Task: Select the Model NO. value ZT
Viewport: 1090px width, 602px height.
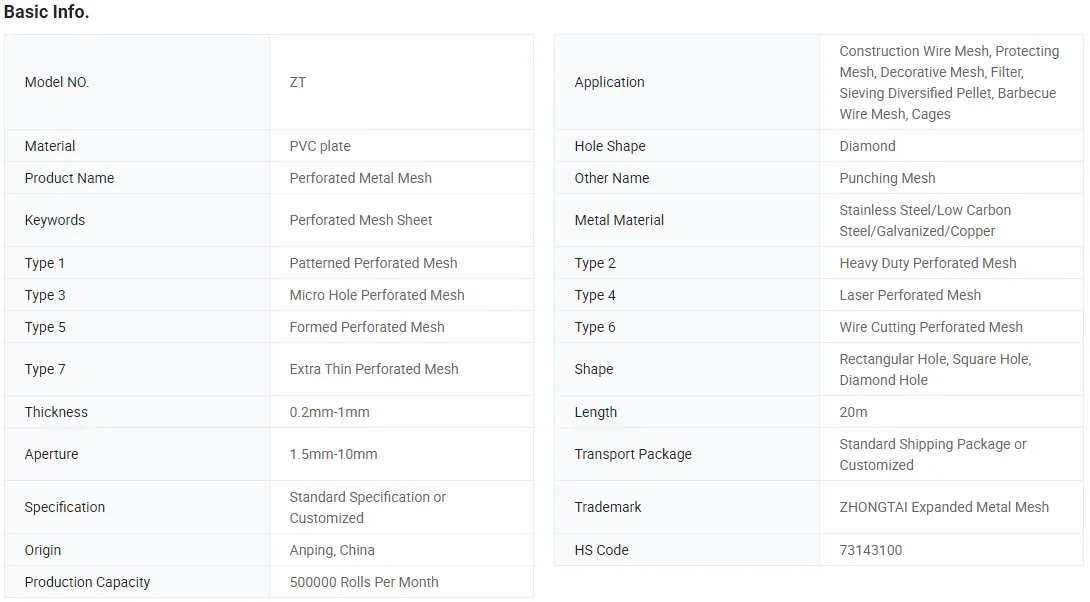Action: (298, 82)
